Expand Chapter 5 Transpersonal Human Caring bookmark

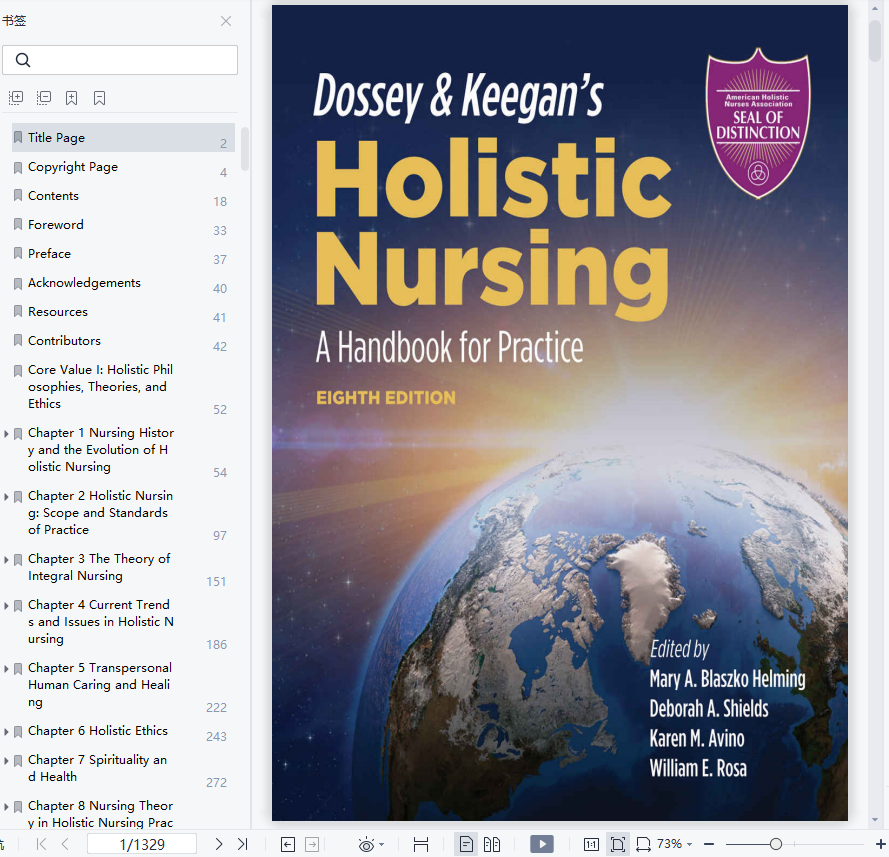pyautogui.click(x=6, y=668)
